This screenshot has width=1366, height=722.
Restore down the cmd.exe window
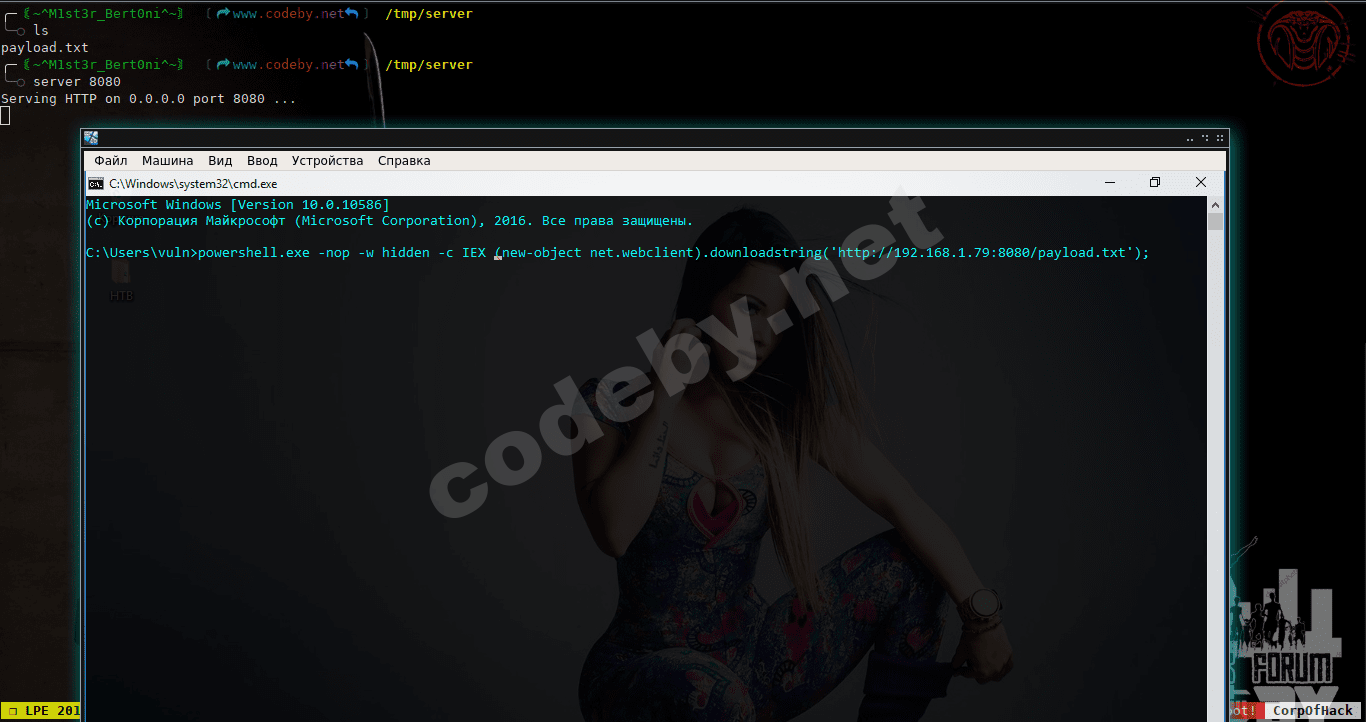point(1155,183)
